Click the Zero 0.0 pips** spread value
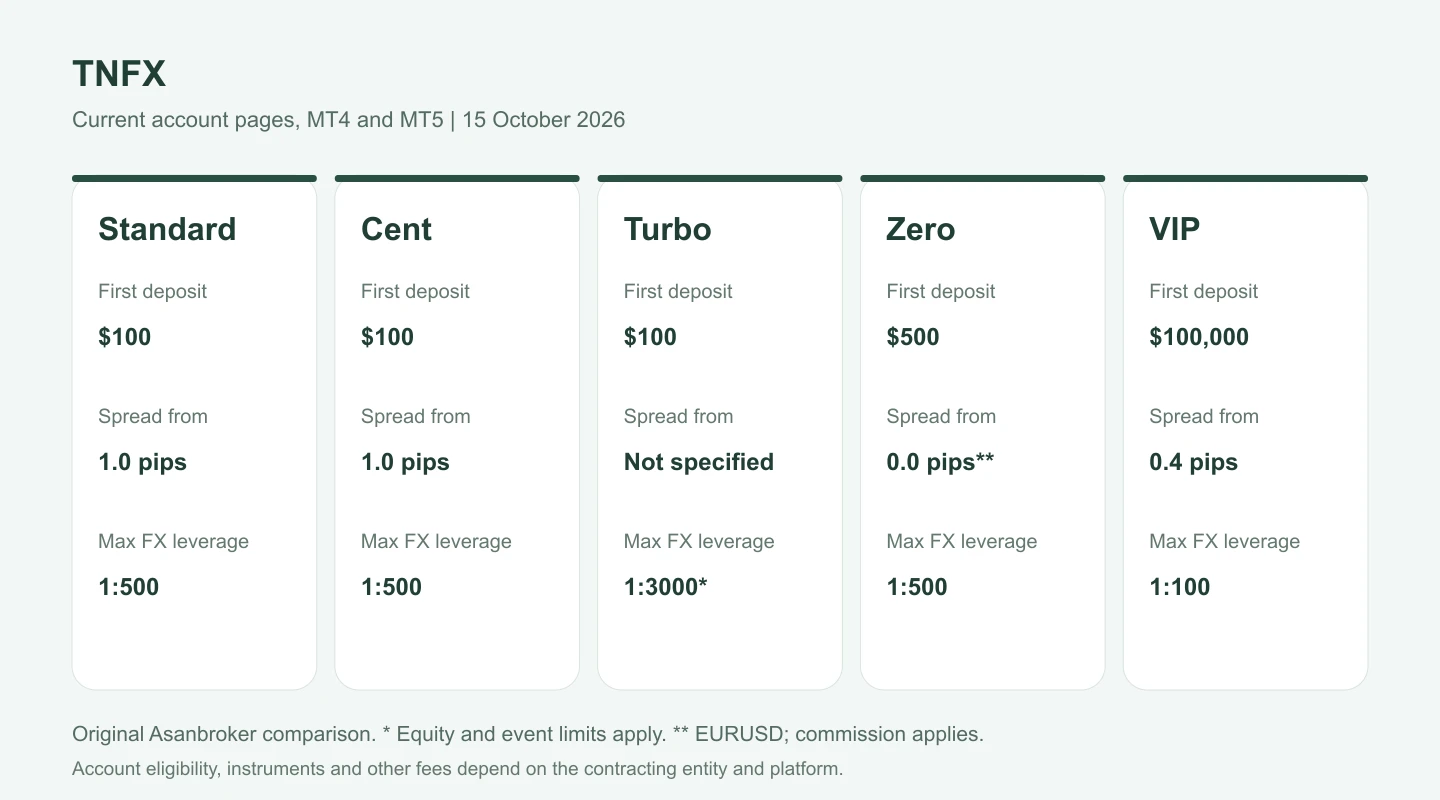Viewport: 1440px width, 800px height. (x=940, y=462)
